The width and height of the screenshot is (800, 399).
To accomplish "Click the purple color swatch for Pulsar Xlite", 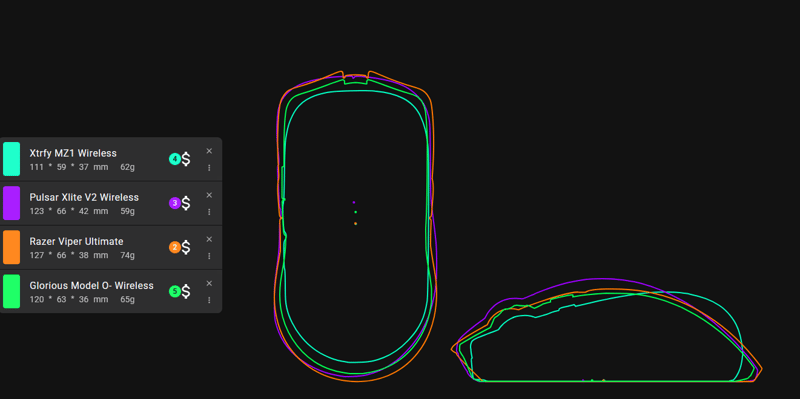I will [11, 203].
